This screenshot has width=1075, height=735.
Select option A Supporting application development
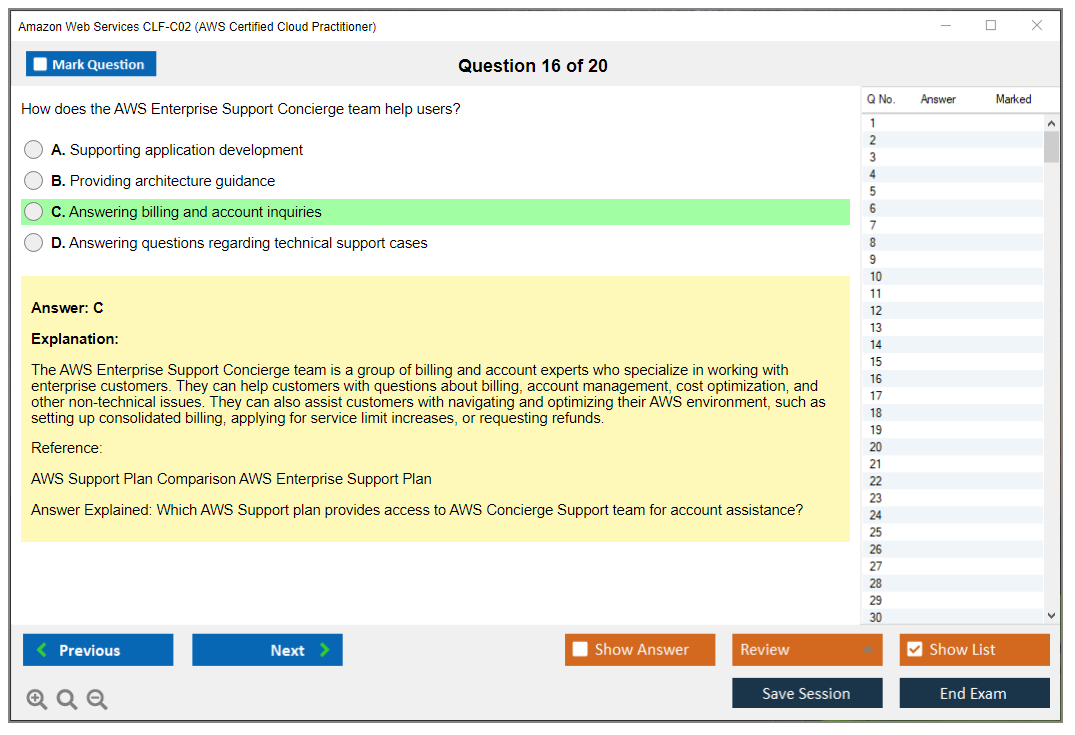click(x=34, y=150)
